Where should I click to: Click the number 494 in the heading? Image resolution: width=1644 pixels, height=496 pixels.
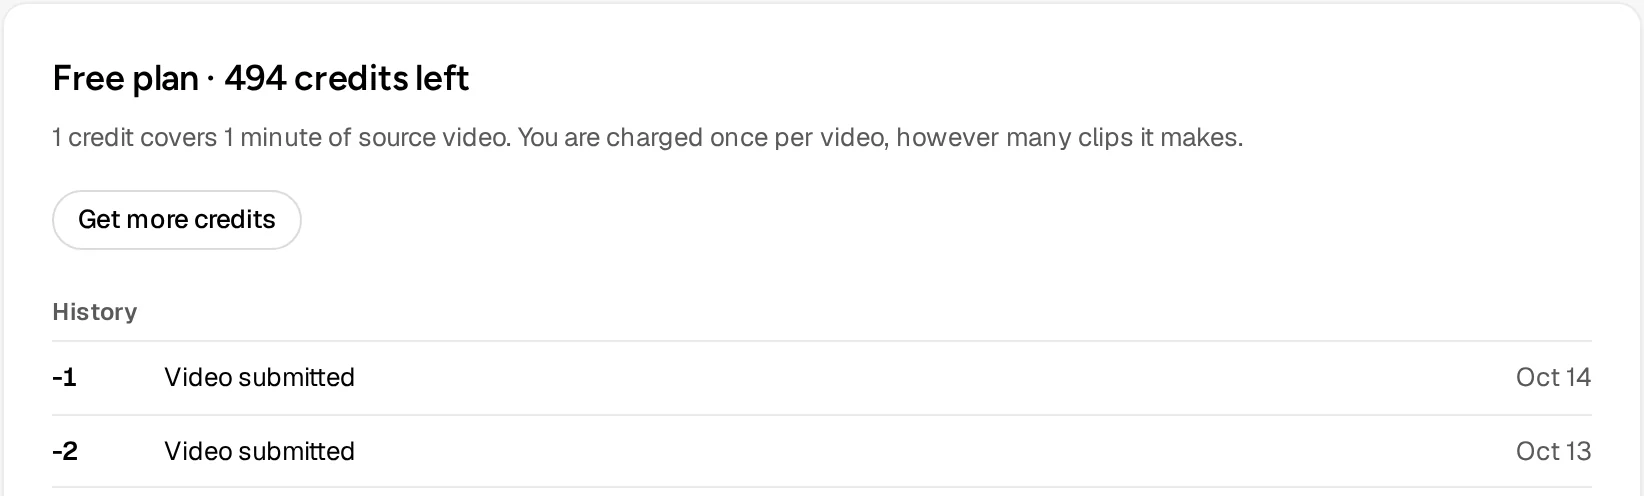(256, 78)
